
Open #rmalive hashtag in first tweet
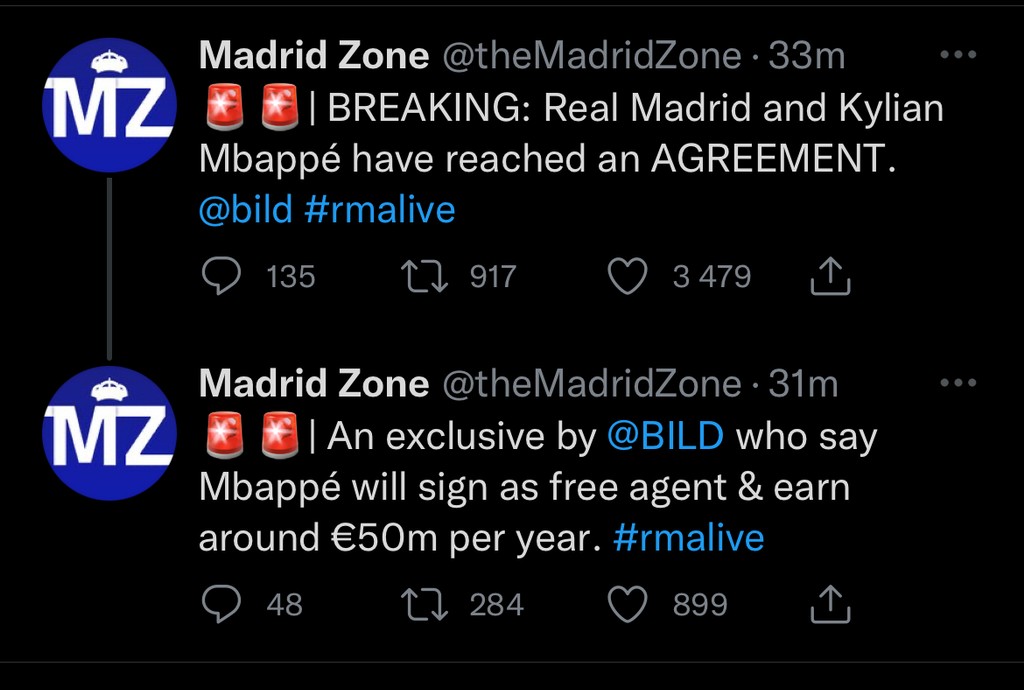tap(379, 210)
